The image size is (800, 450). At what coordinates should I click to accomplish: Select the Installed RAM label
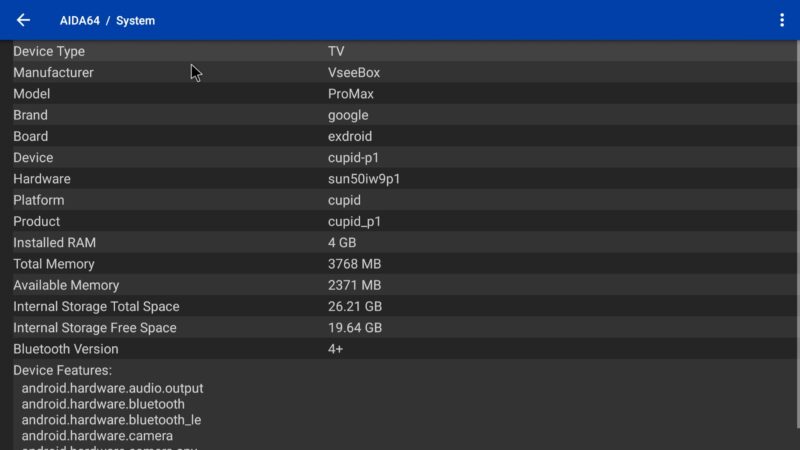coord(55,243)
